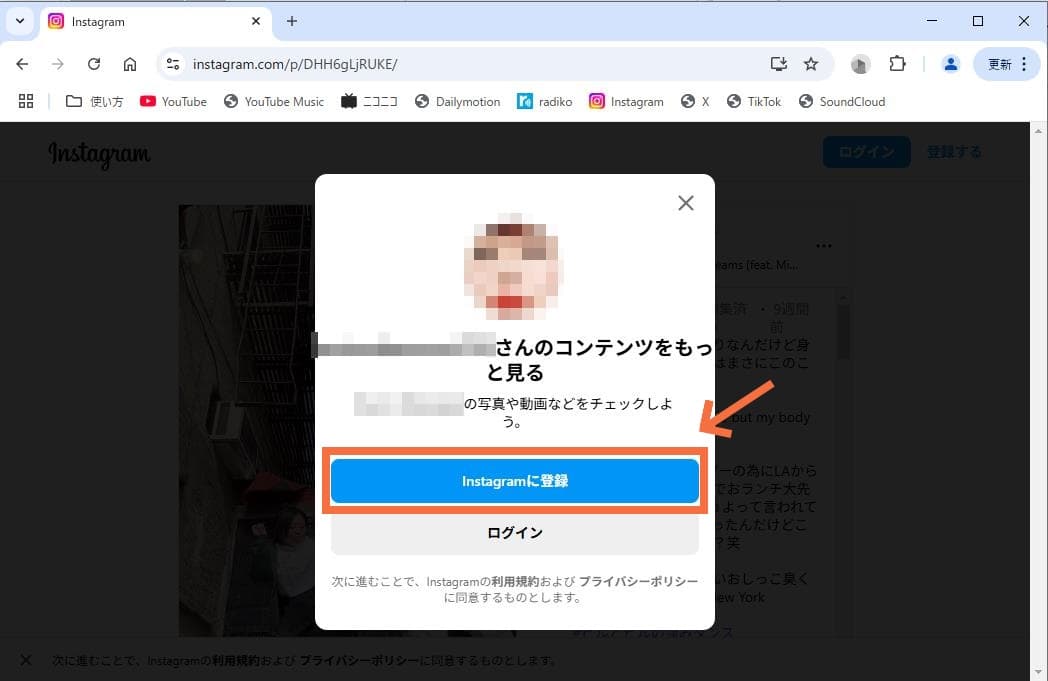
Task: Click the post photo behind the dialog
Action: point(246,420)
